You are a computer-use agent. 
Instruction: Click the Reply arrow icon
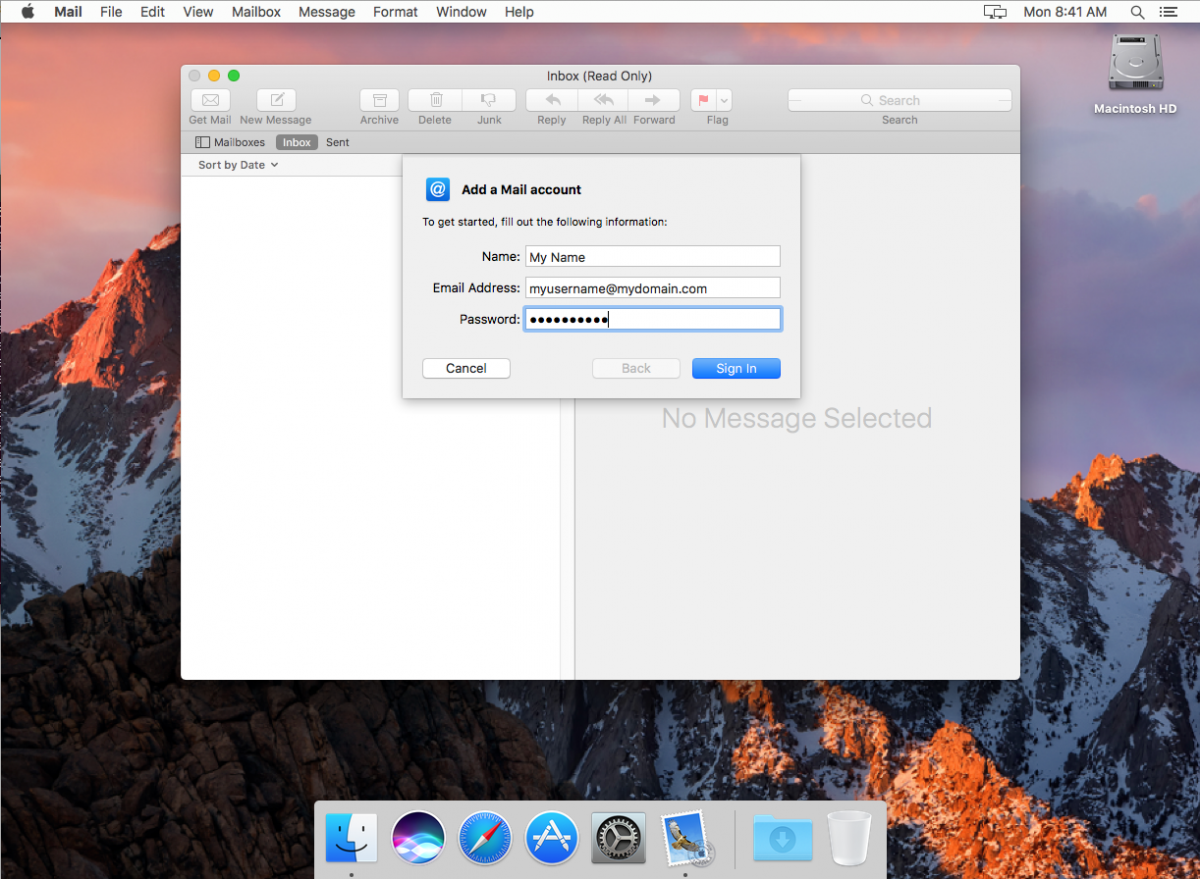(552, 100)
